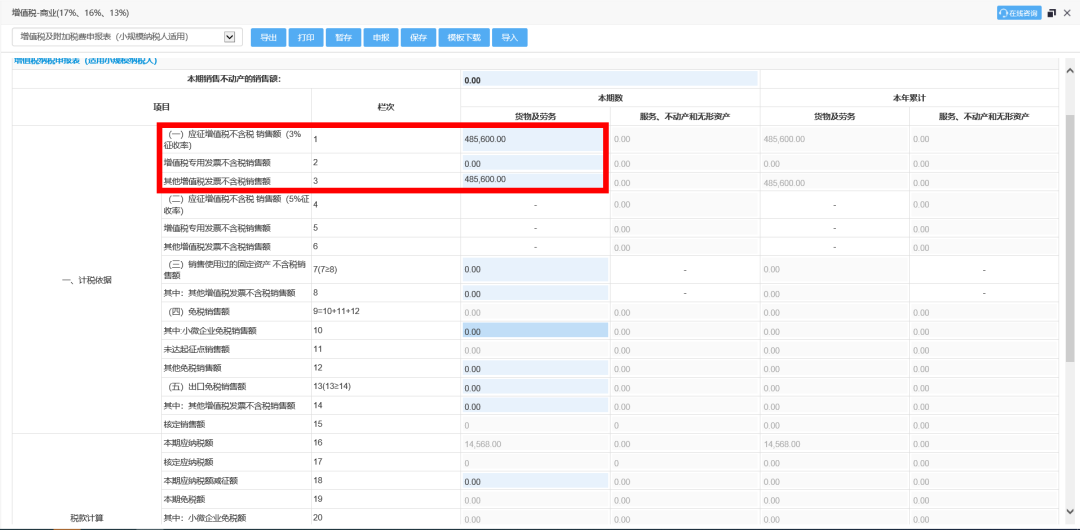Screen dimensions: 1080x530
Task: Click 暂存 to save temporarily
Action: (343, 37)
